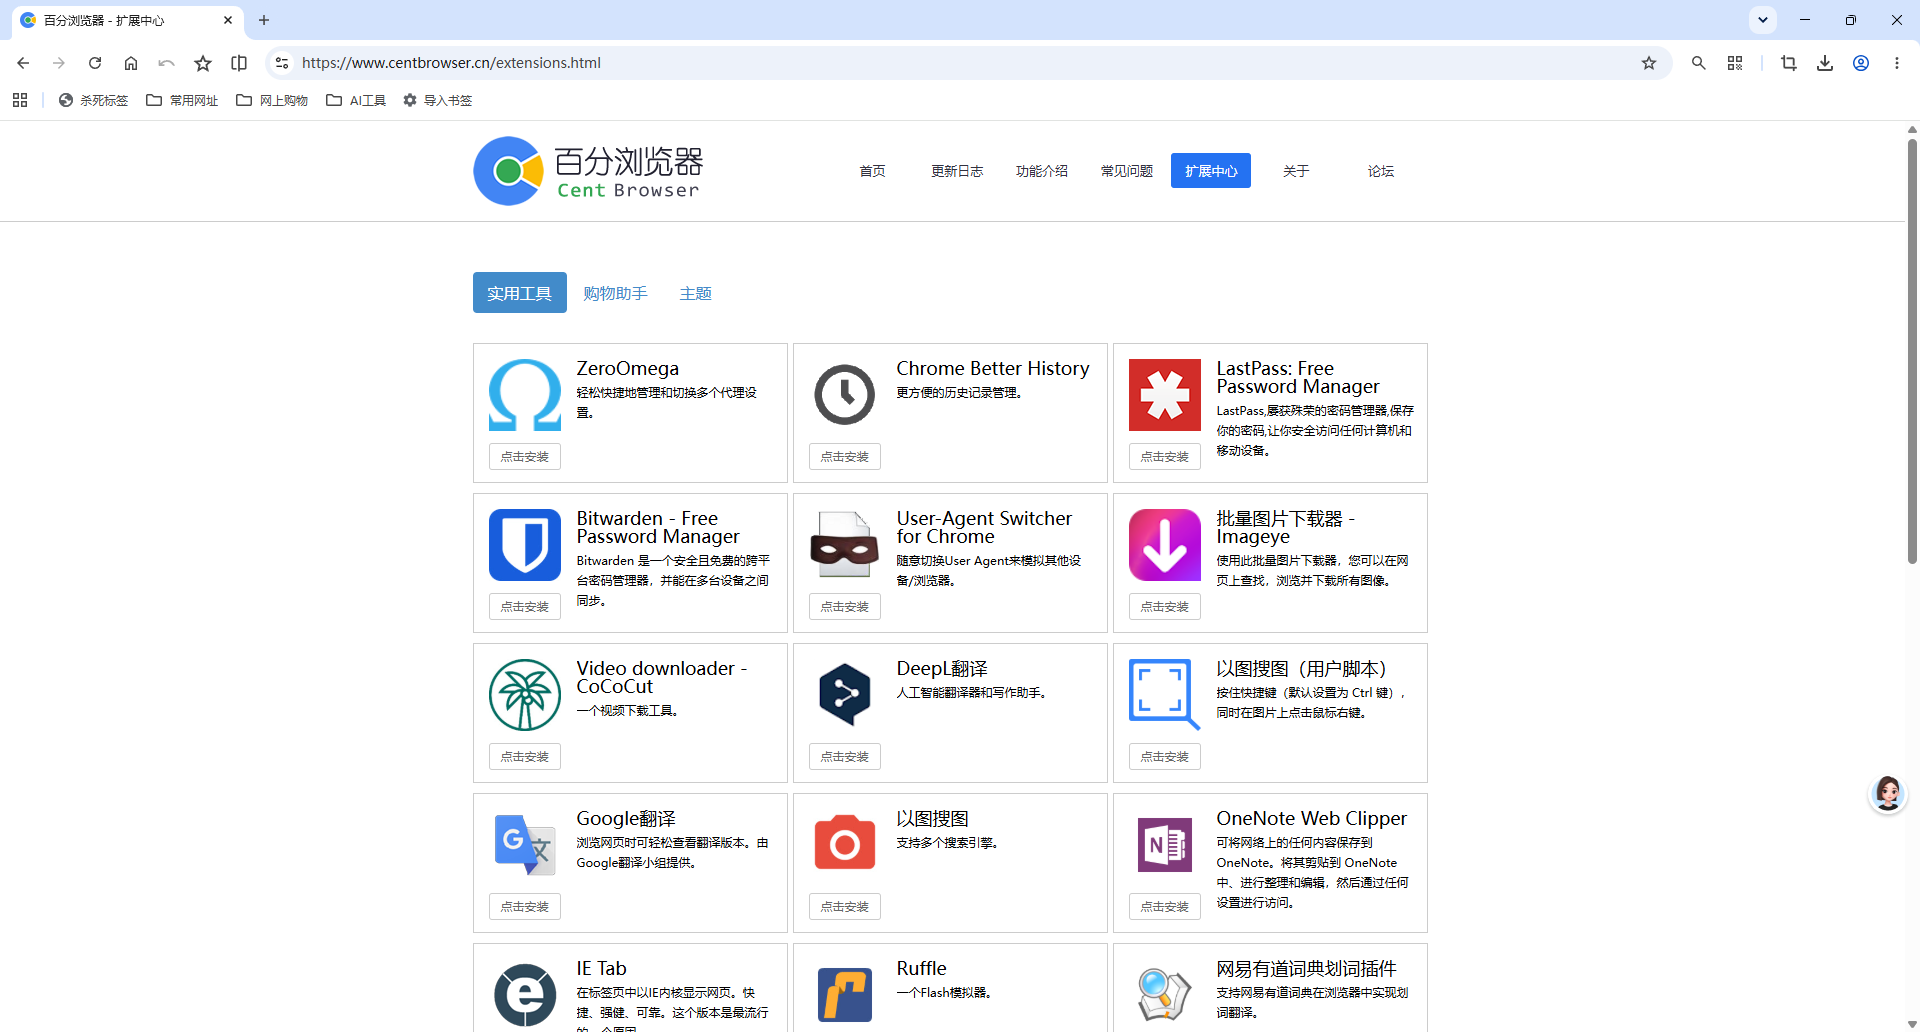Reload the current page
Screen dimensions: 1920x1032
(95, 63)
